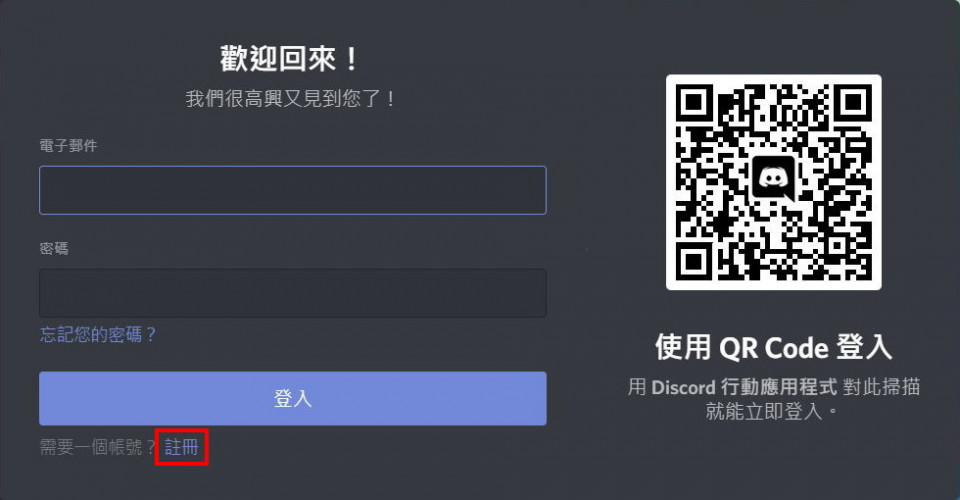Click the 我們很高興又見到您了! subtitle text
The width and height of the screenshot is (960, 500).
(x=291, y=99)
